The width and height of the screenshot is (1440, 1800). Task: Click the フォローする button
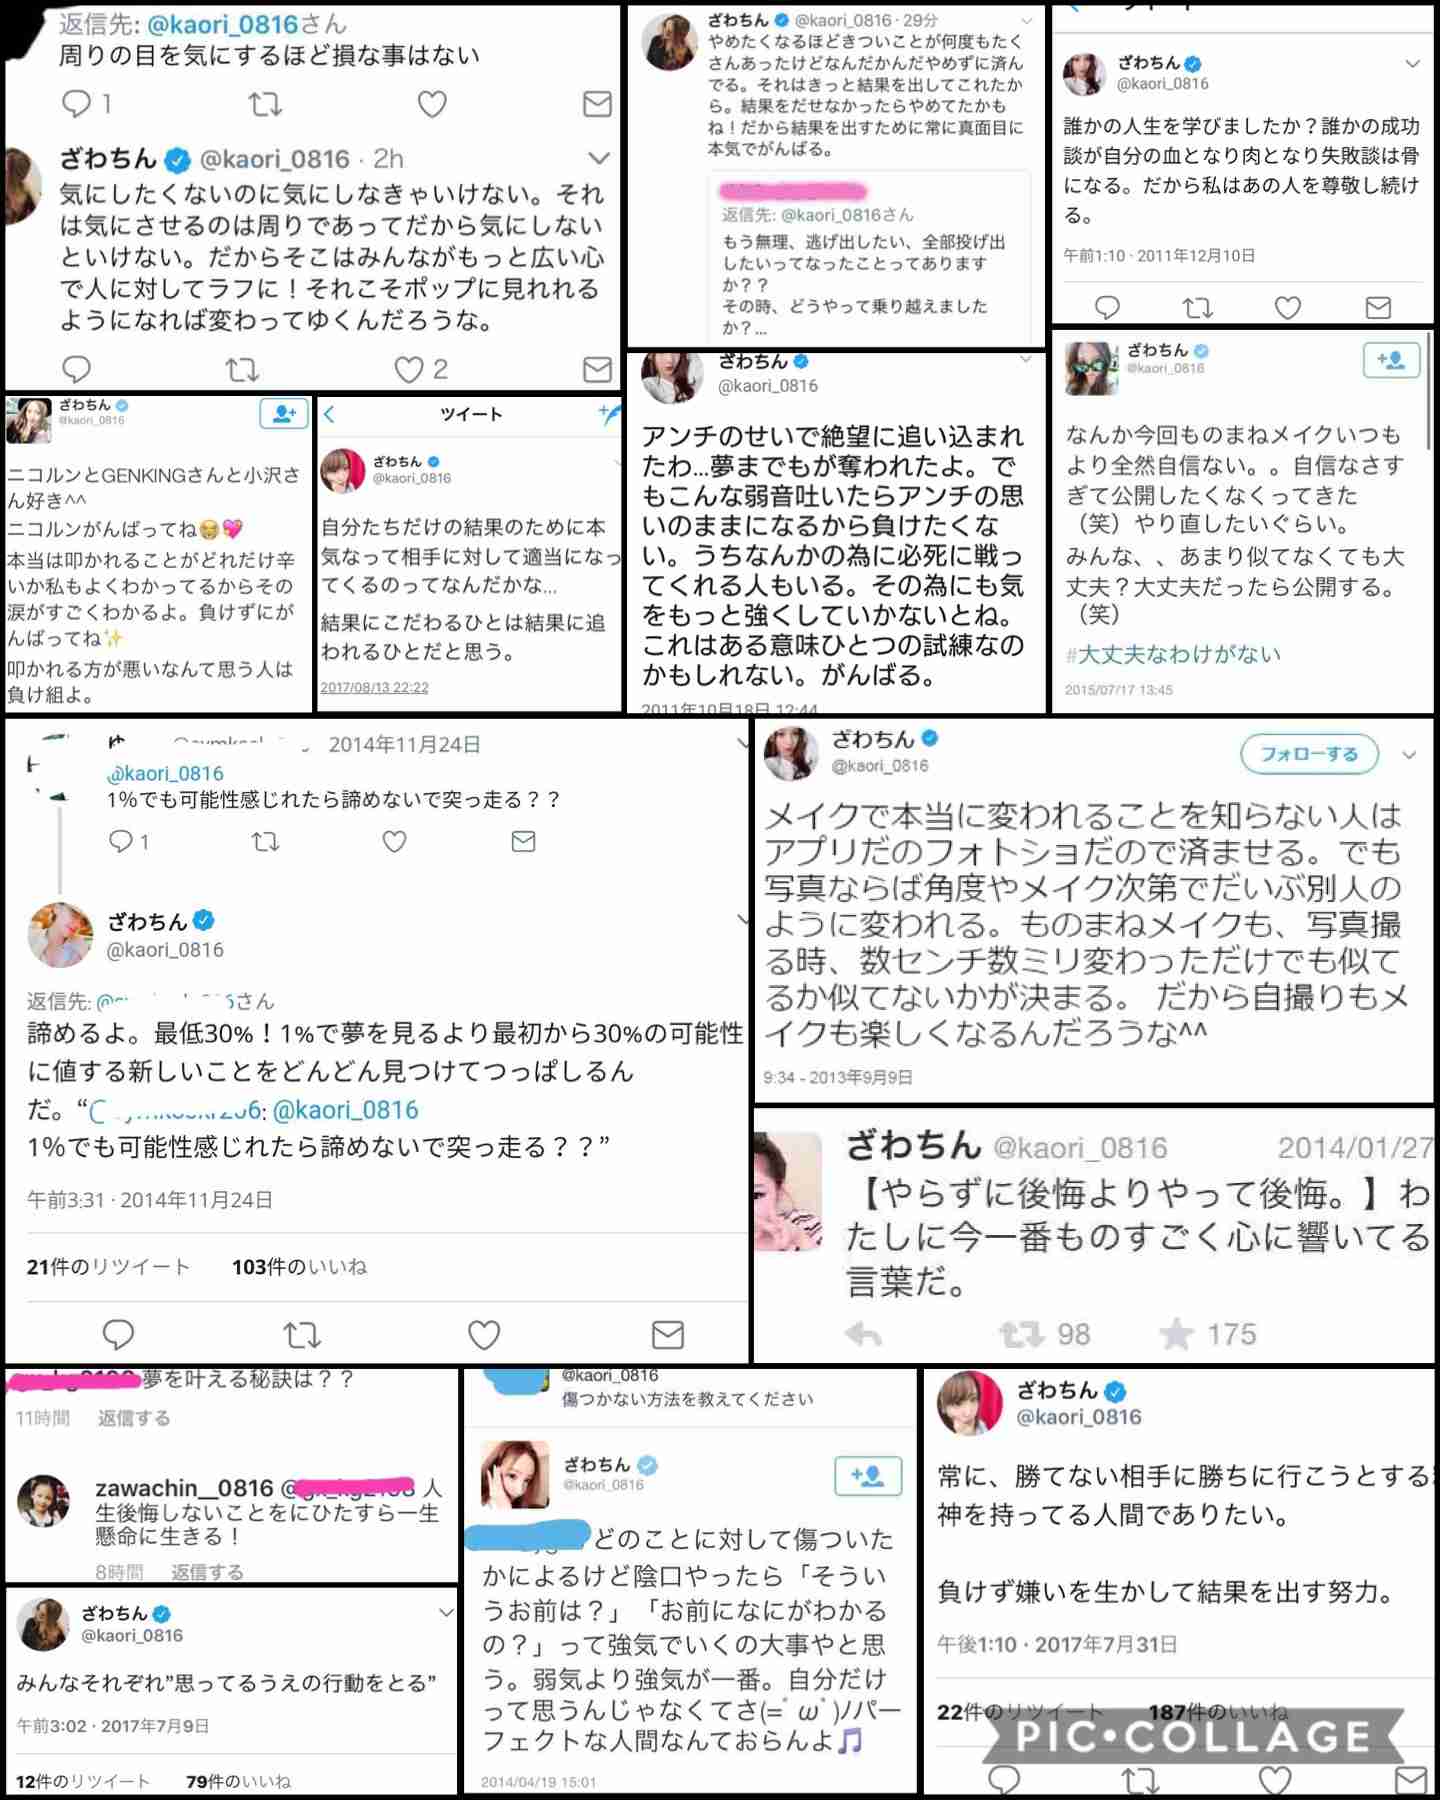point(1309,754)
